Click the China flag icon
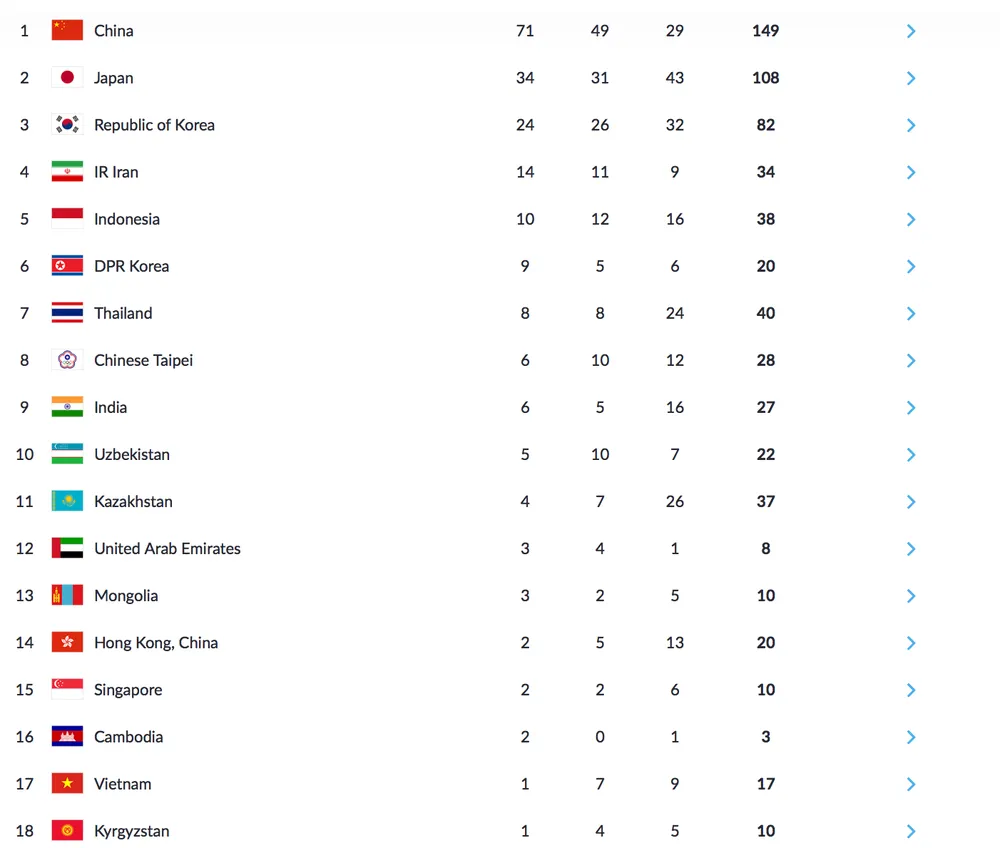1000x848 pixels. click(67, 31)
